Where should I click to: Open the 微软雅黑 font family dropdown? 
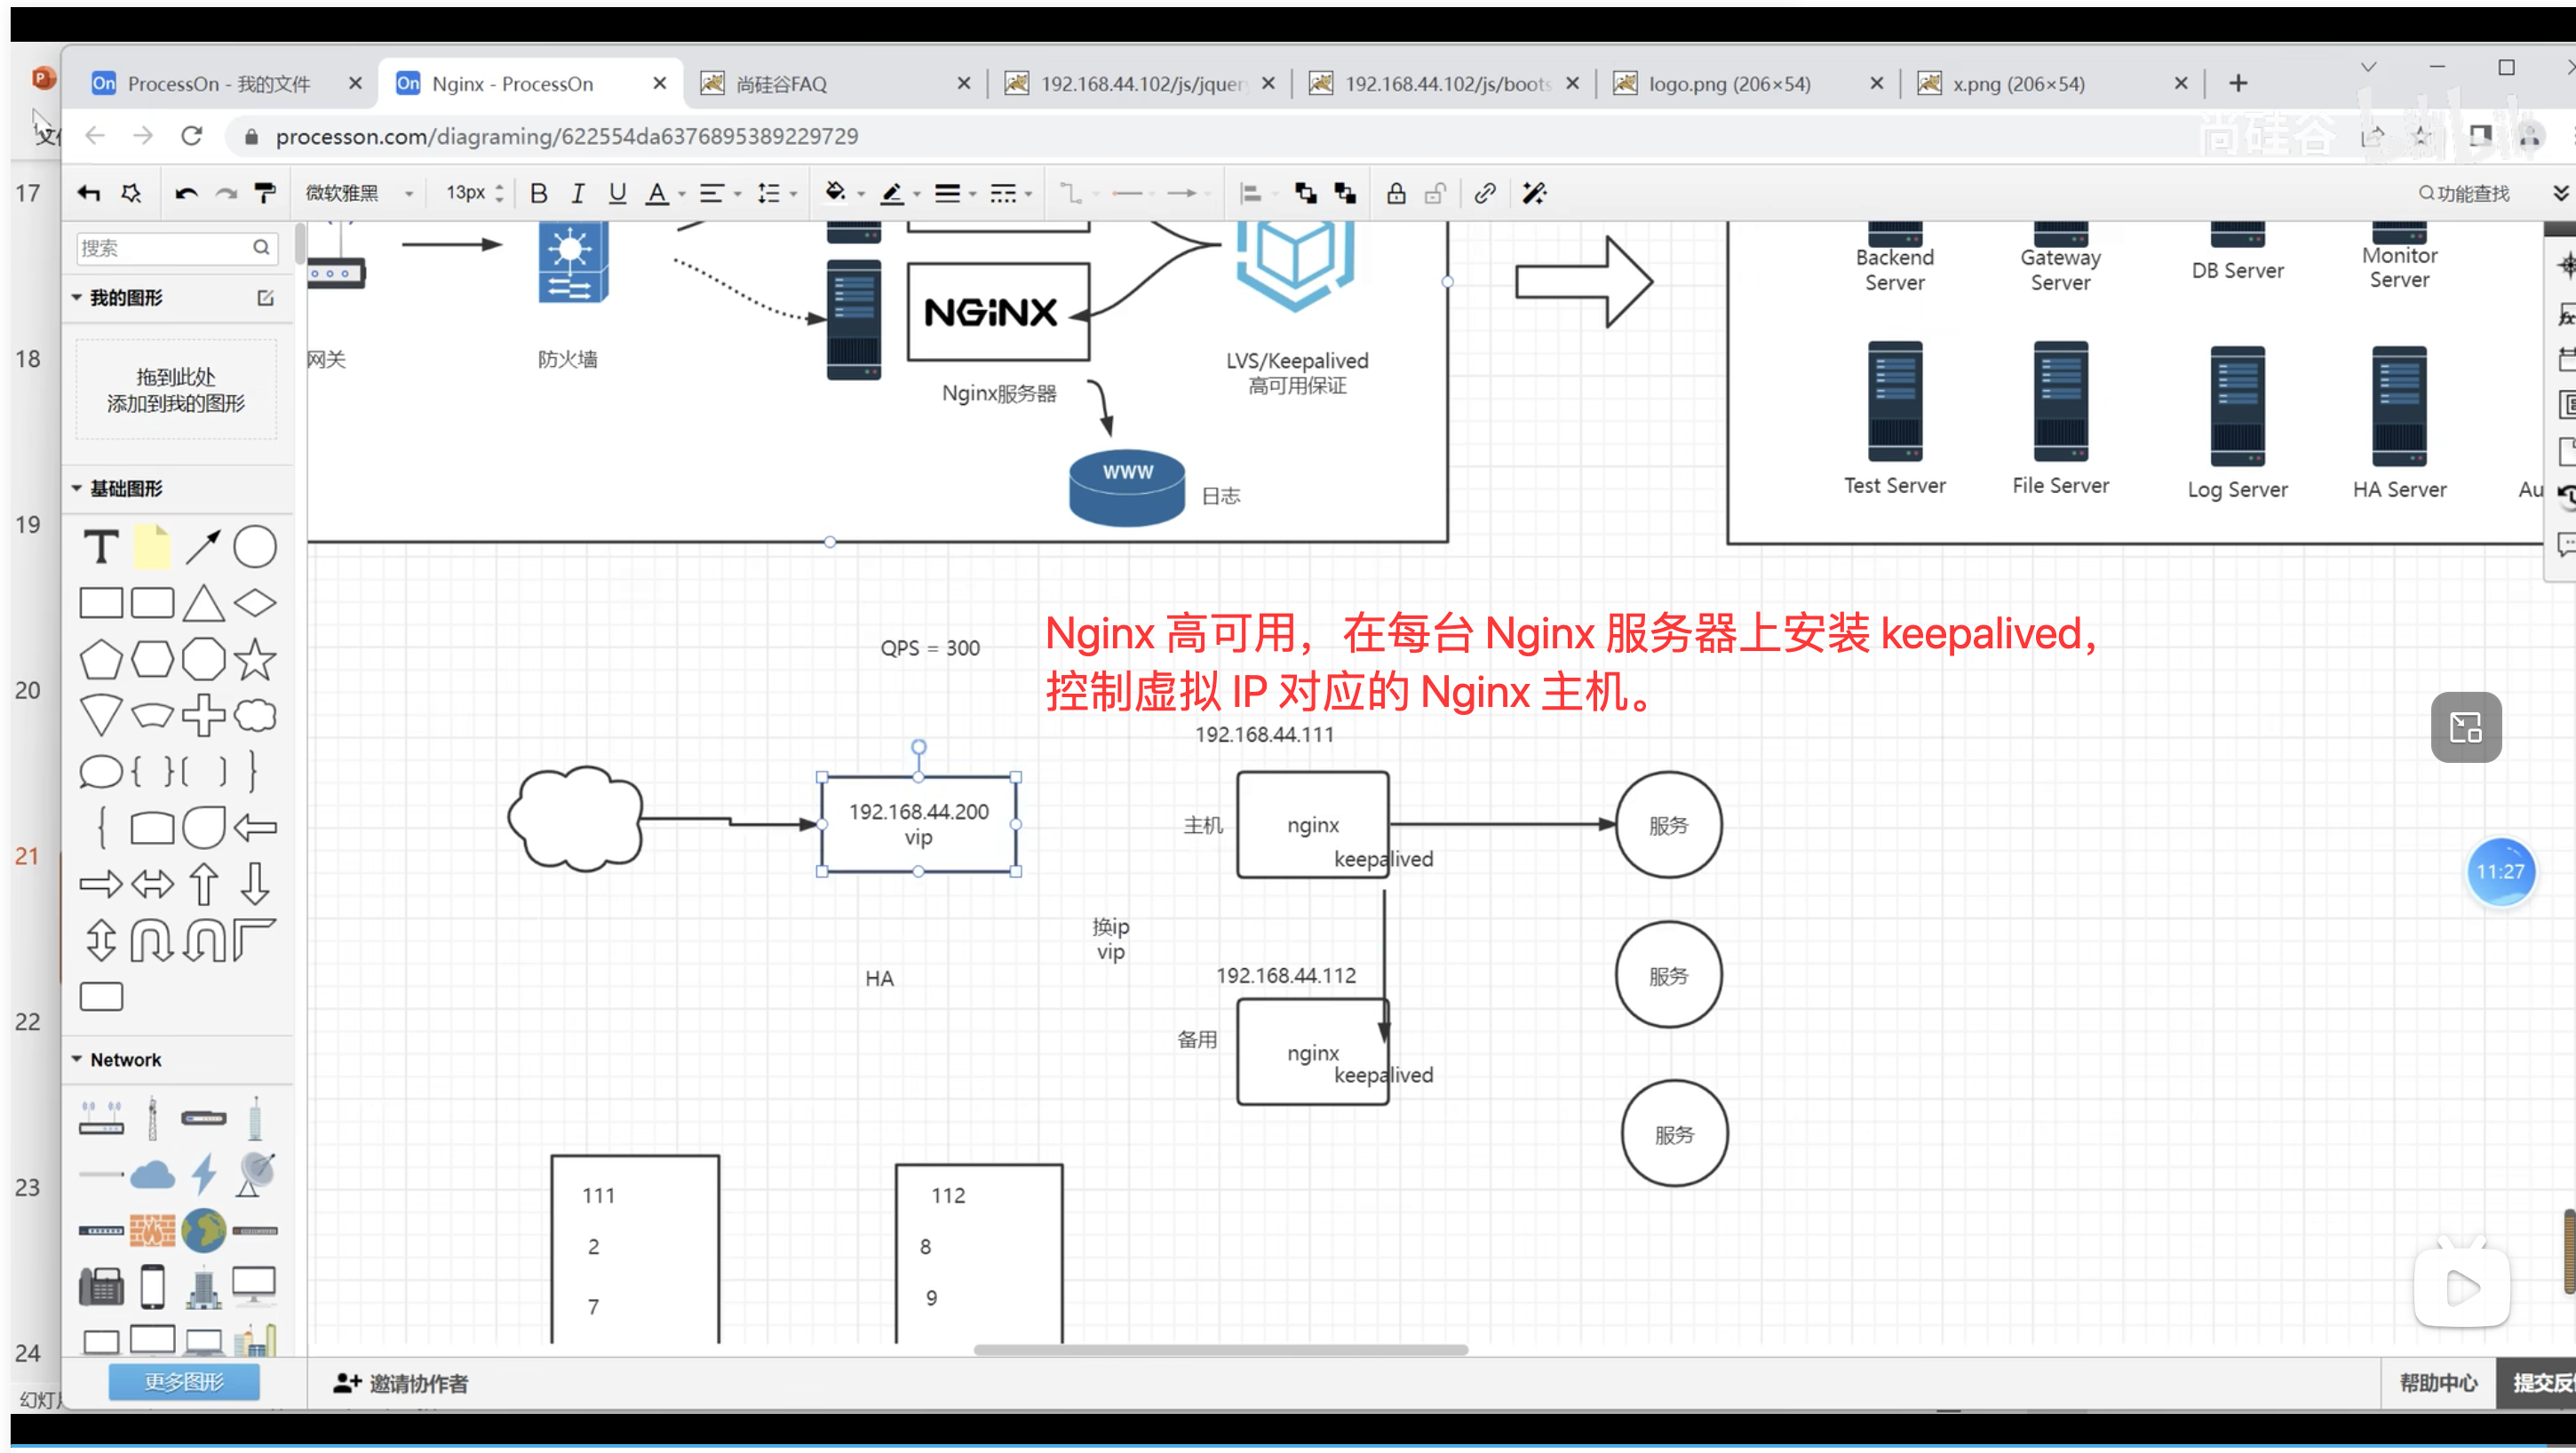[359, 194]
